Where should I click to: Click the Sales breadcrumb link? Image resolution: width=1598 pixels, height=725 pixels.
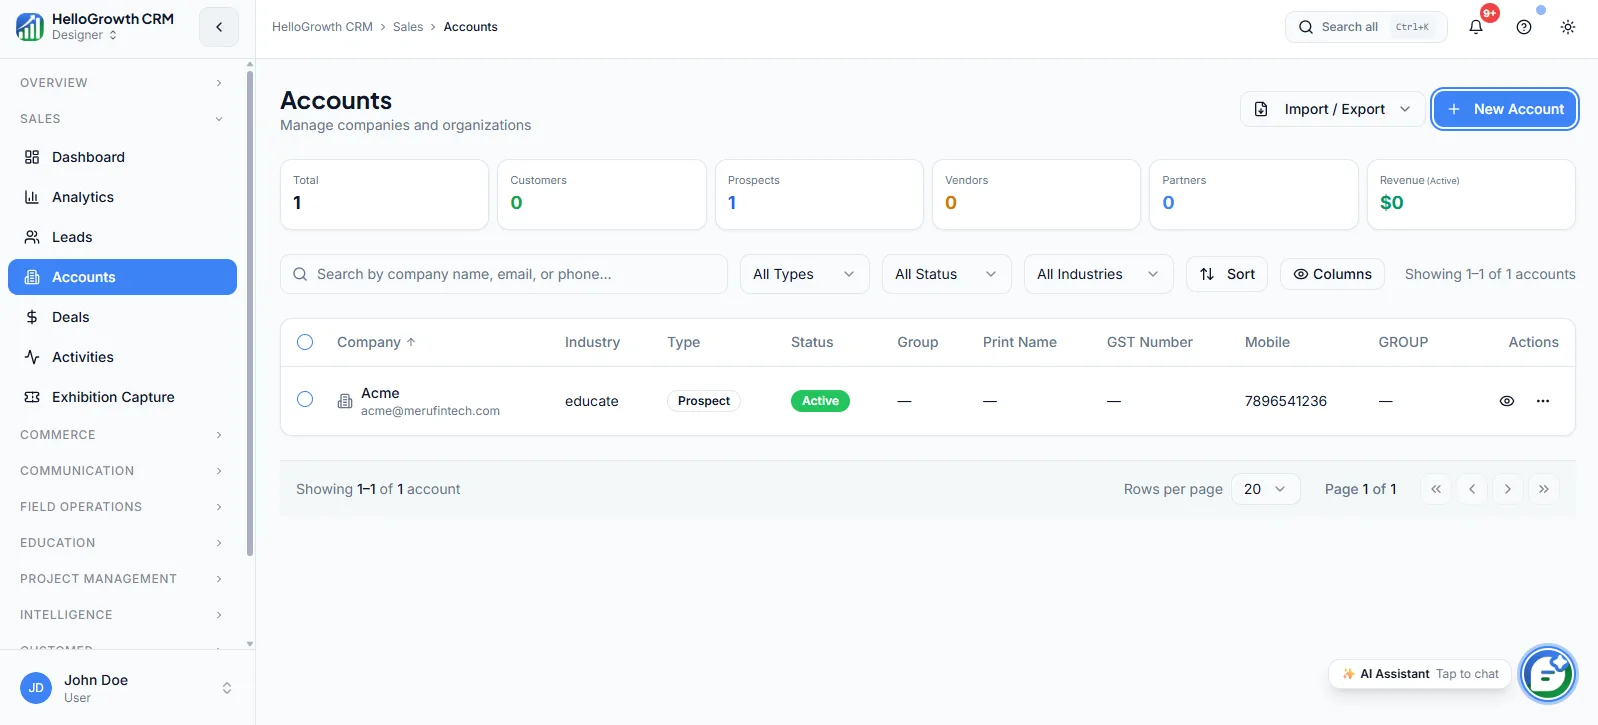pos(408,27)
